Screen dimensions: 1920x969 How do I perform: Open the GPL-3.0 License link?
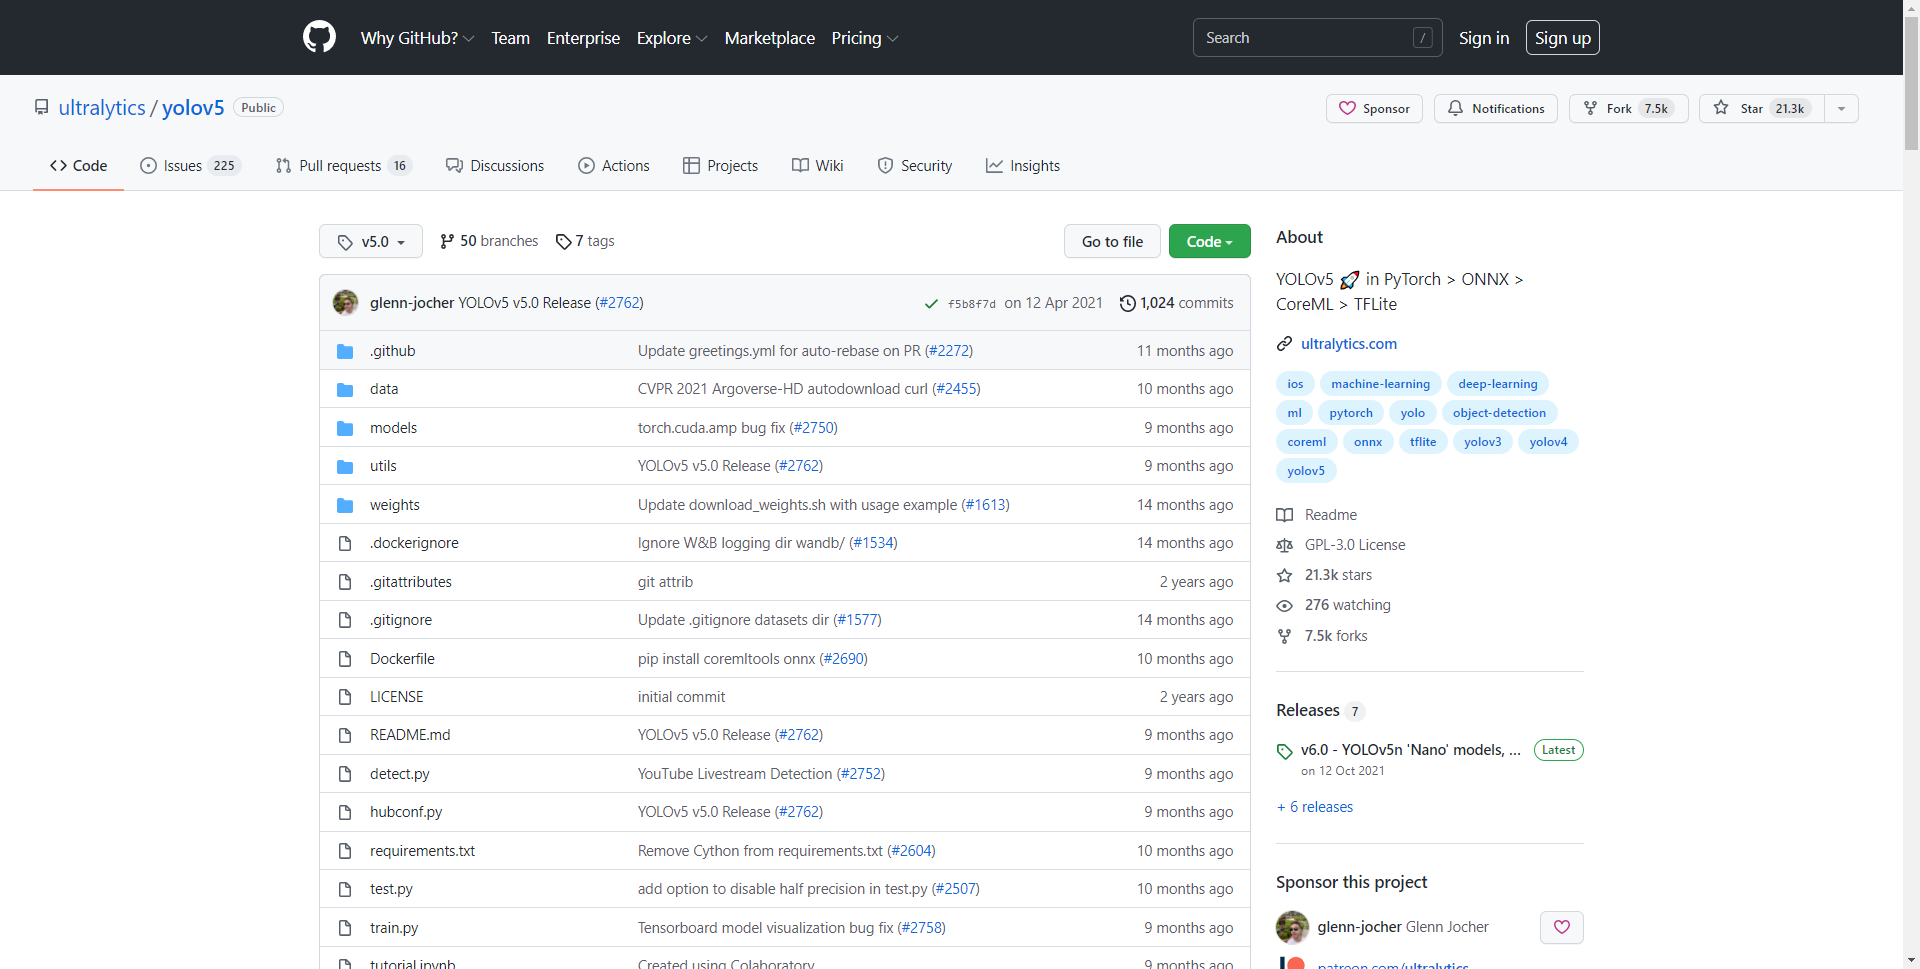point(1342,545)
